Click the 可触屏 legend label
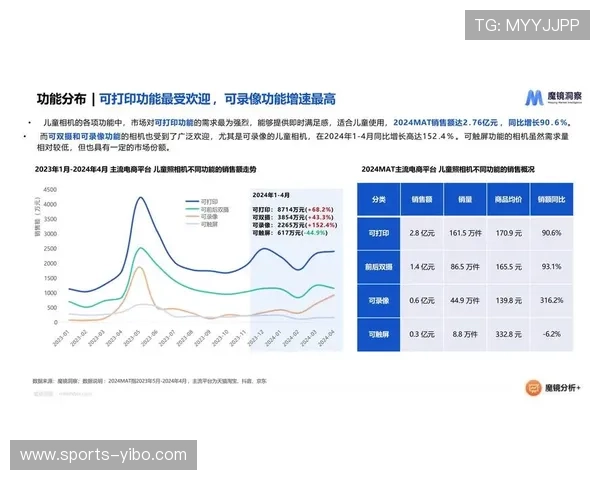 [x=209, y=224]
